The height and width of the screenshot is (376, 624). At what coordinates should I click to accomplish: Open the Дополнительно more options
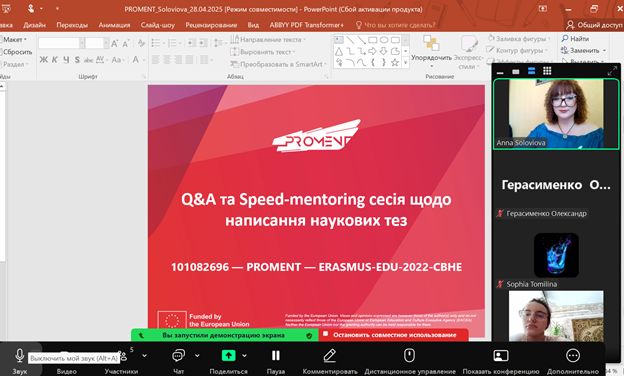573,355
